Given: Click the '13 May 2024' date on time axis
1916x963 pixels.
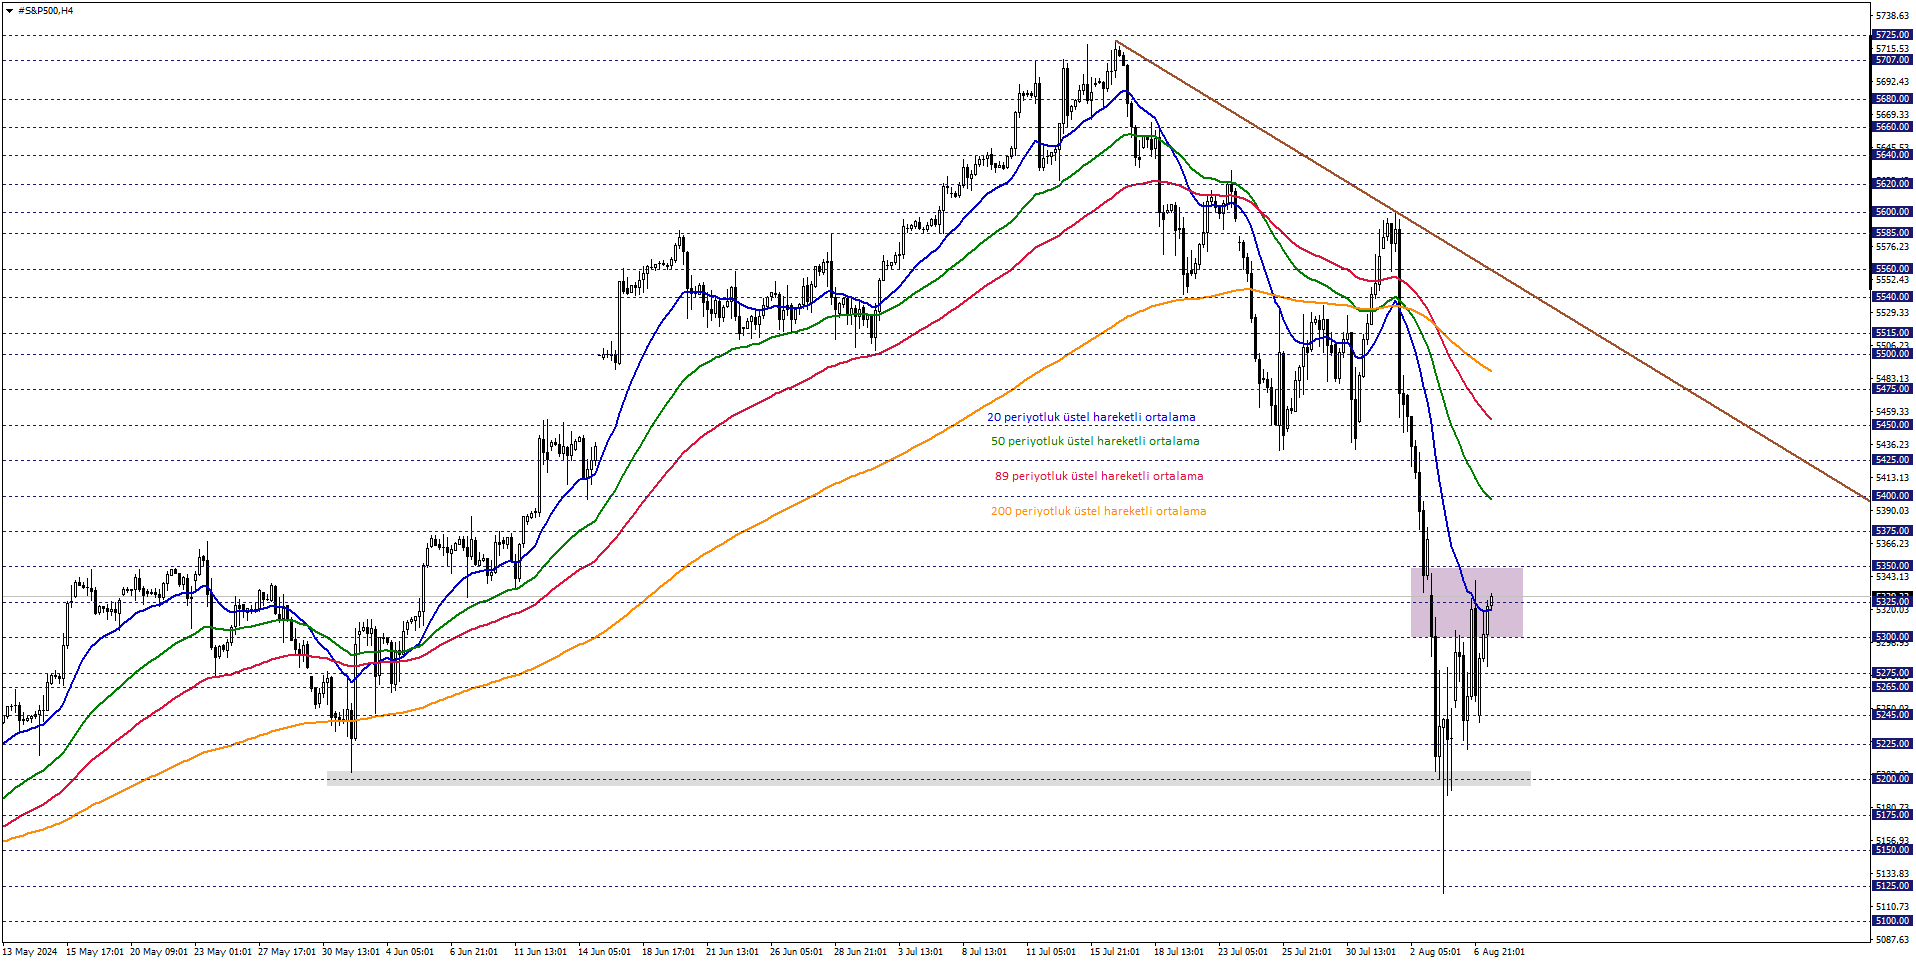Looking at the screenshot, I should coord(30,952).
